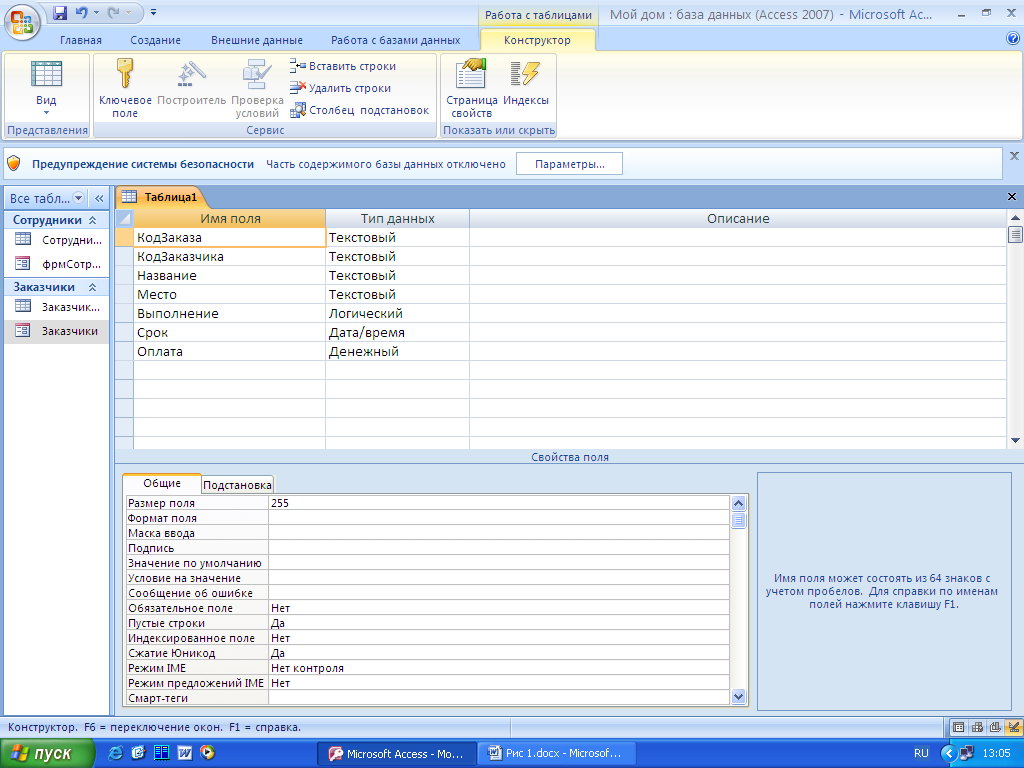Switch to Microsoft Access taskbar button
1024x768 pixels.
396,753
